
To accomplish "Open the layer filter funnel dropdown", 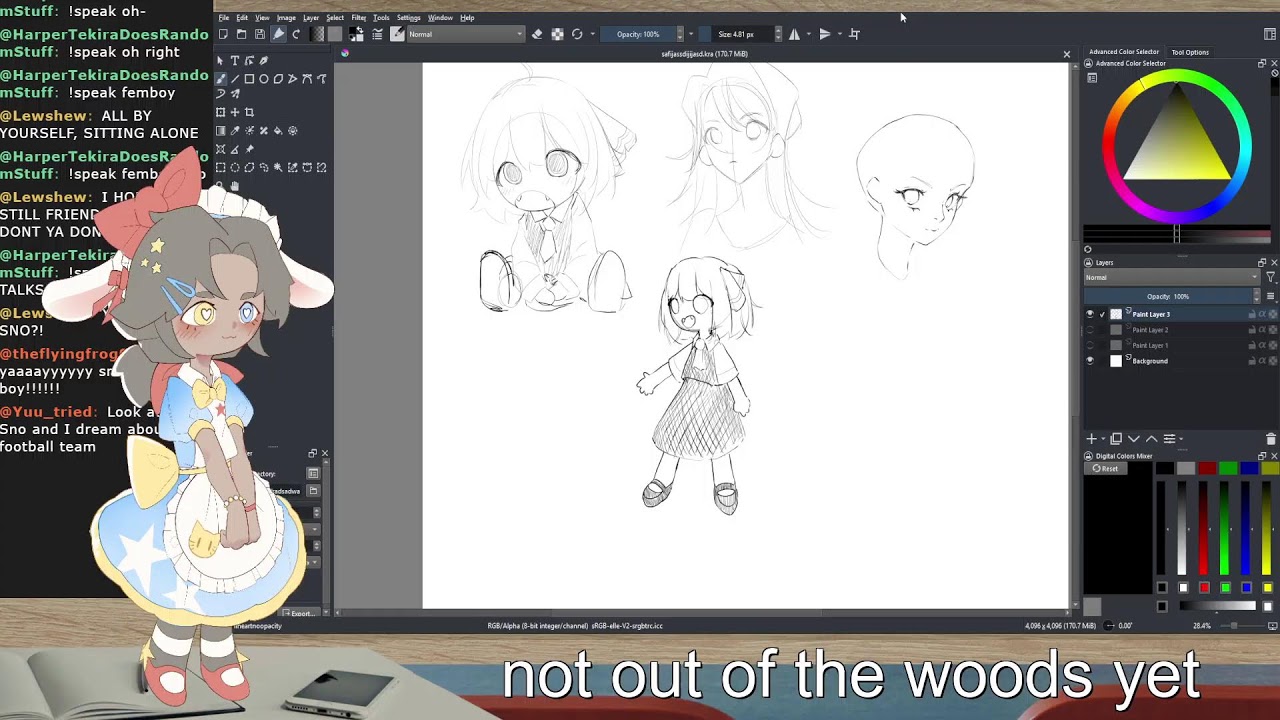I will [x=1271, y=277].
